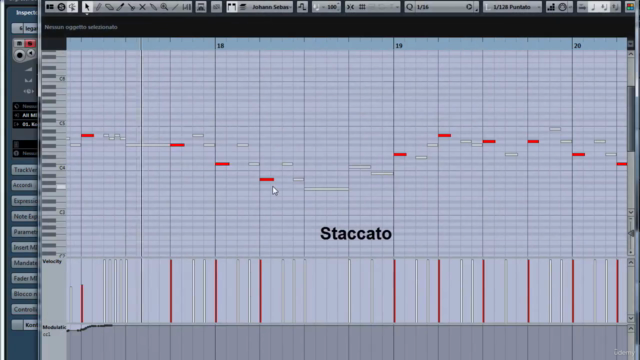Image resolution: width=640 pixels, height=360 pixels.
Task: Open the Insert MI Inspector section
Action: pos(24,247)
